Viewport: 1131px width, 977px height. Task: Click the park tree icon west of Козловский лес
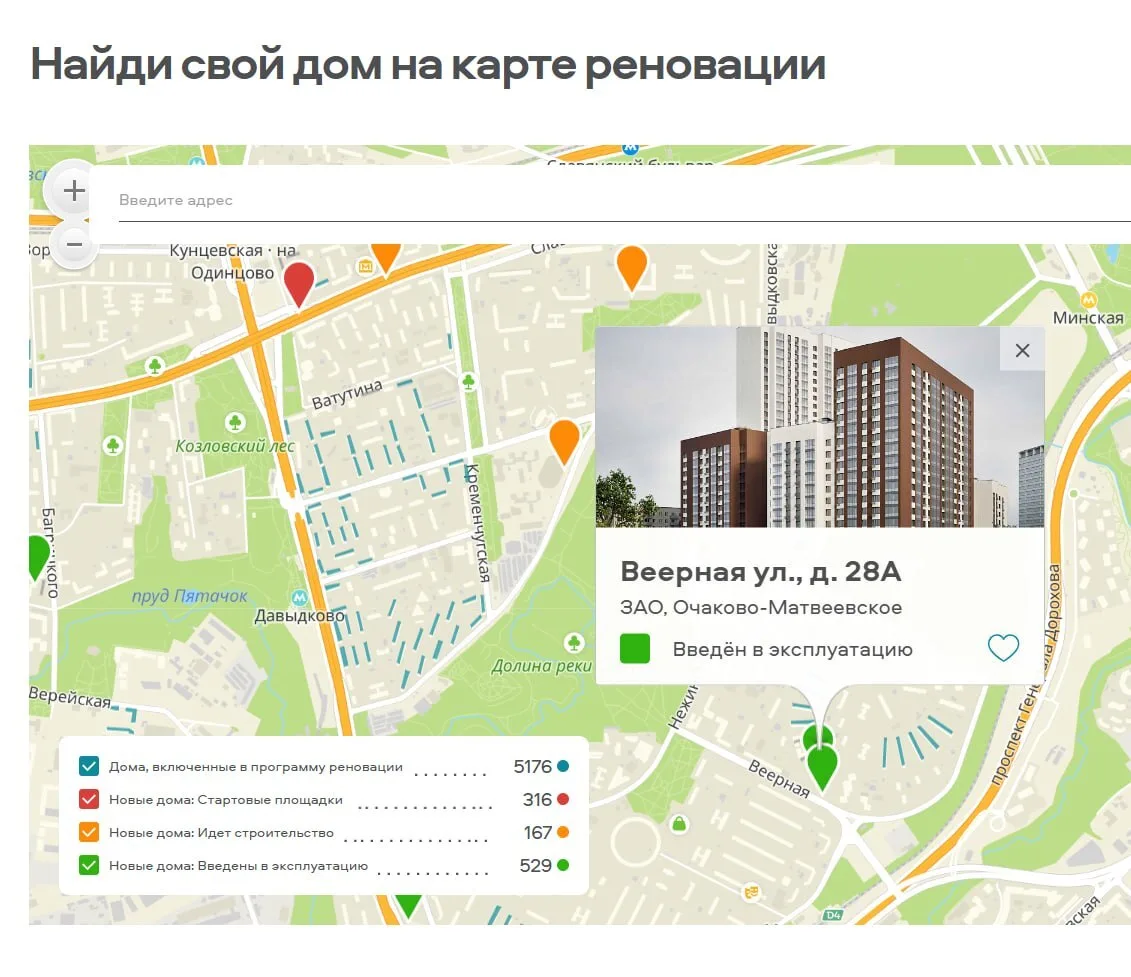[x=113, y=445]
